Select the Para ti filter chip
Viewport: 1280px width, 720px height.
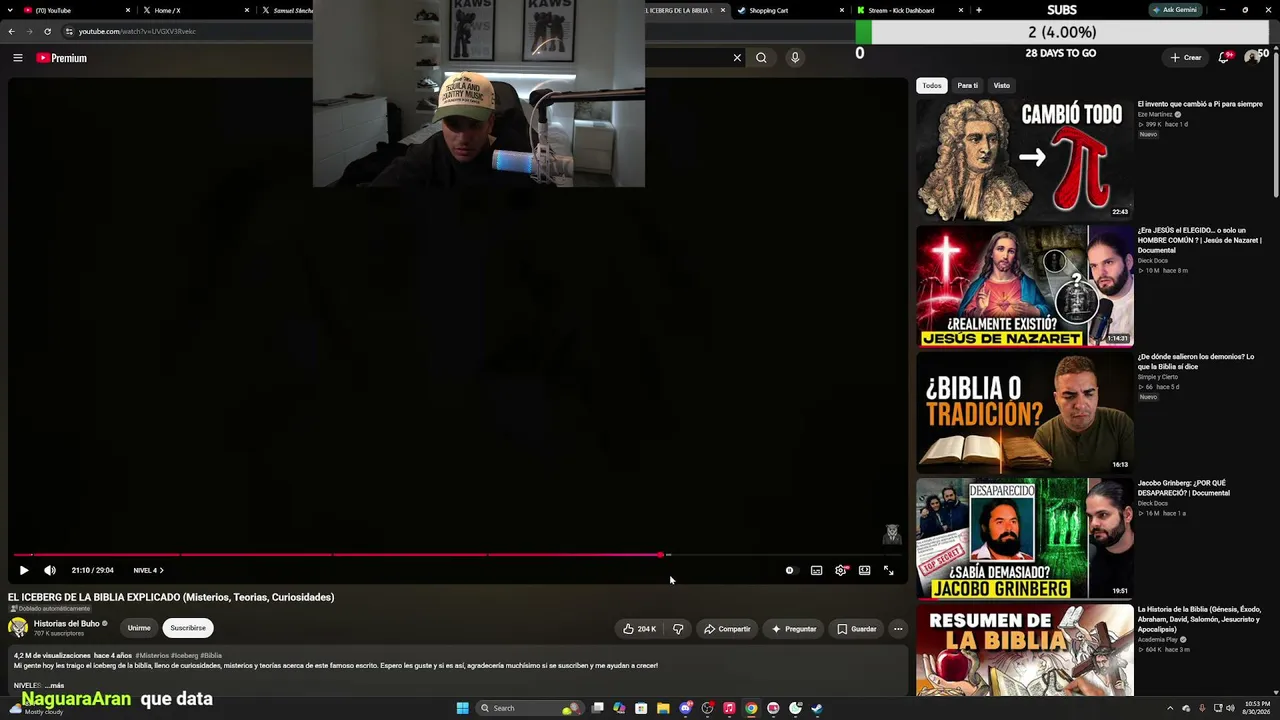[x=968, y=85]
